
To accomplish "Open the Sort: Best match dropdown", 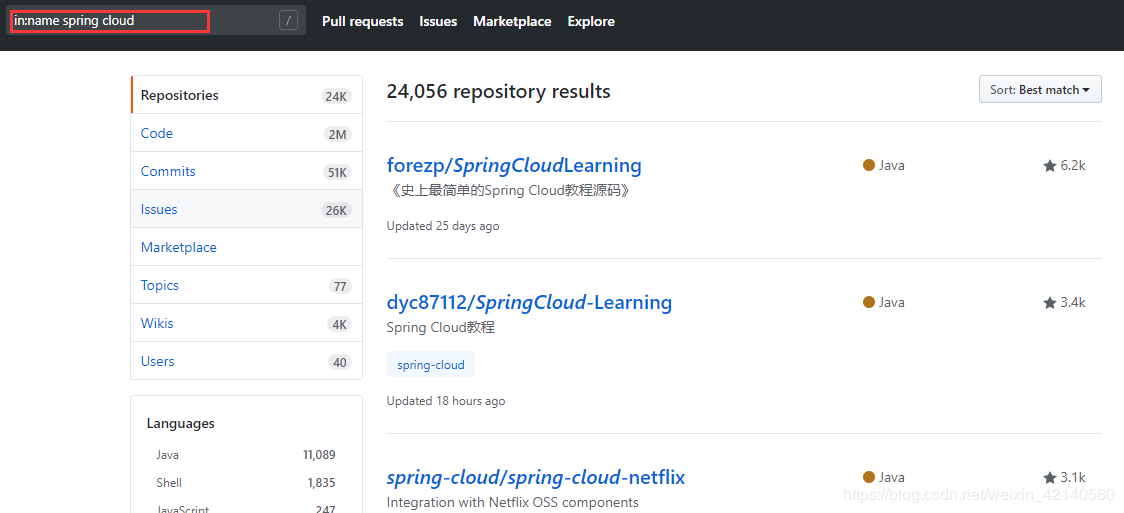I will point(1040,90).
